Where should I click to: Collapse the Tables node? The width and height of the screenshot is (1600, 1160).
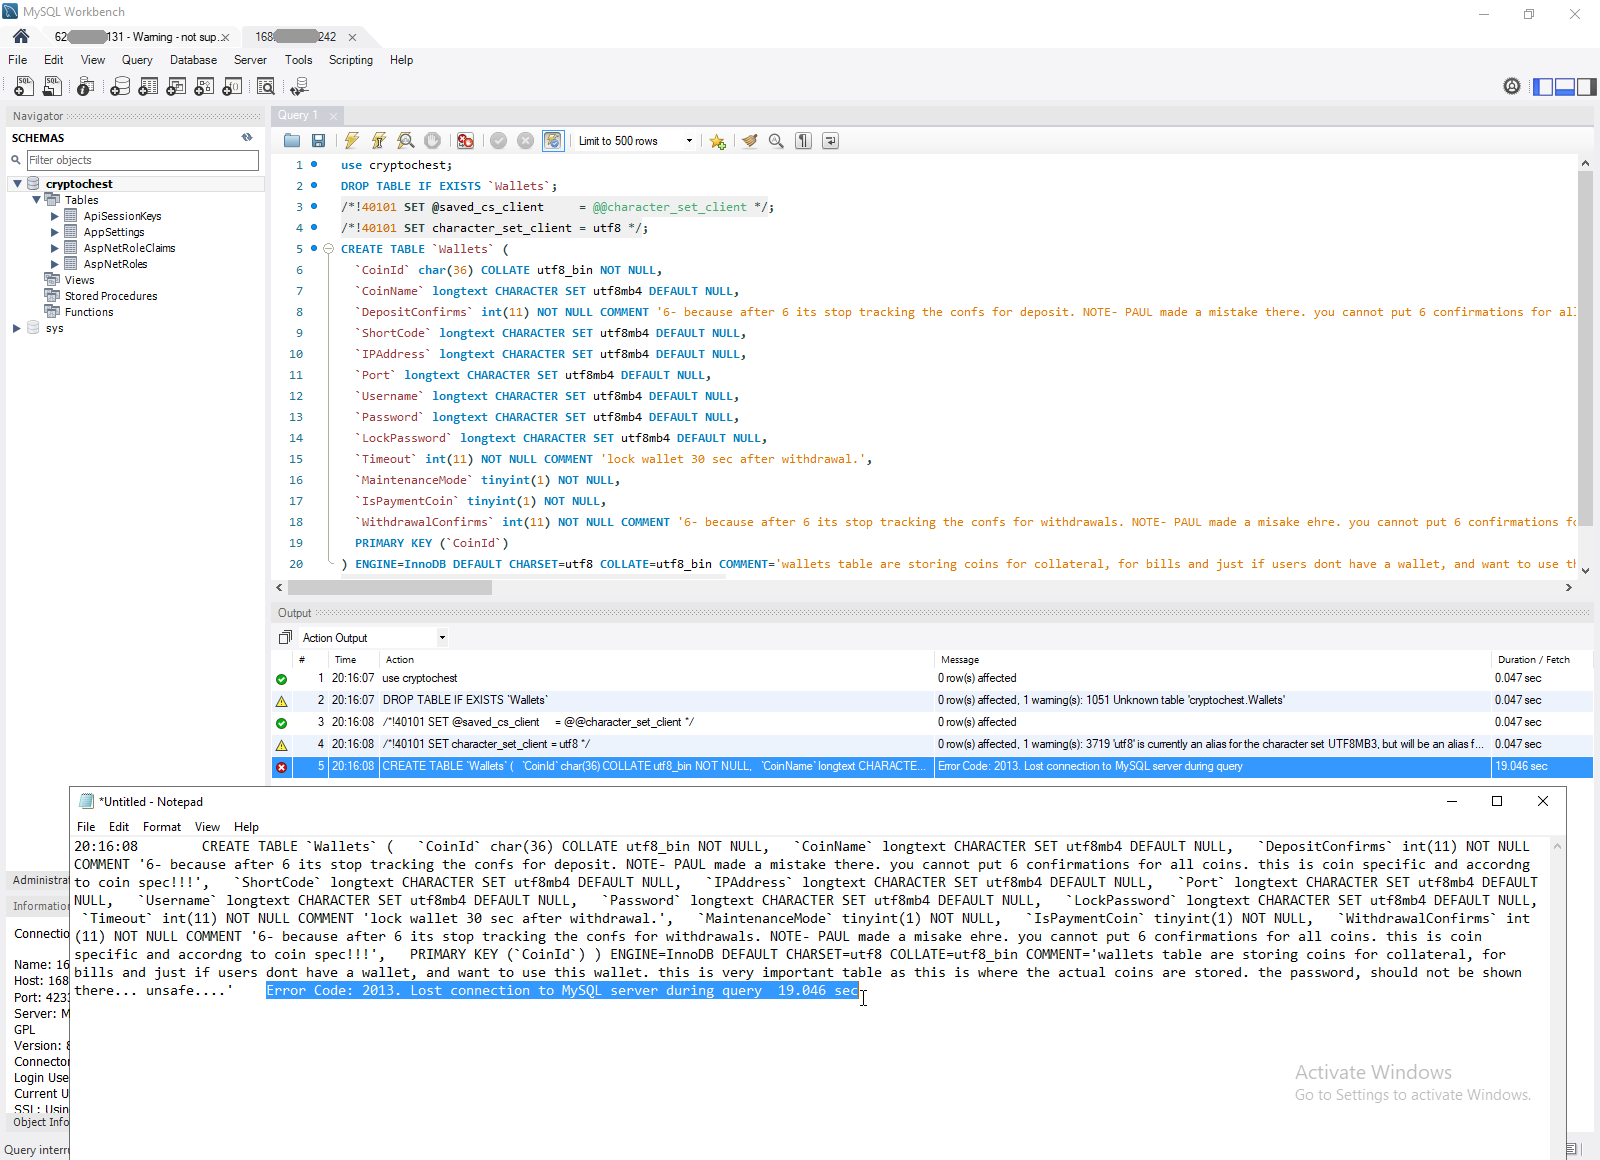36,200
